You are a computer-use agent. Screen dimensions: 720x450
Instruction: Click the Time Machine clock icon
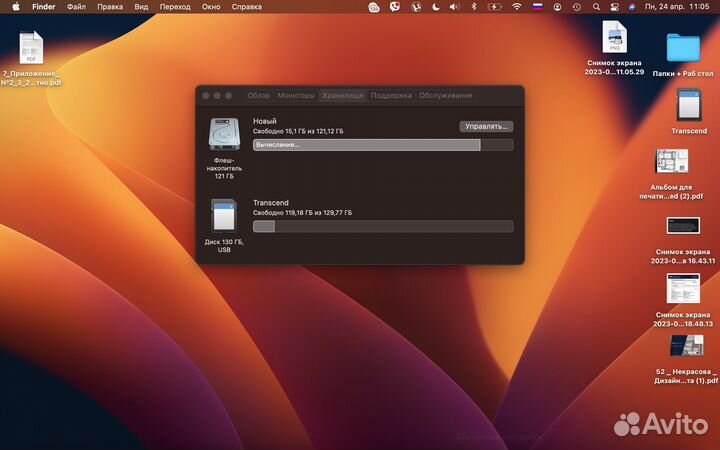pos(576,6)
